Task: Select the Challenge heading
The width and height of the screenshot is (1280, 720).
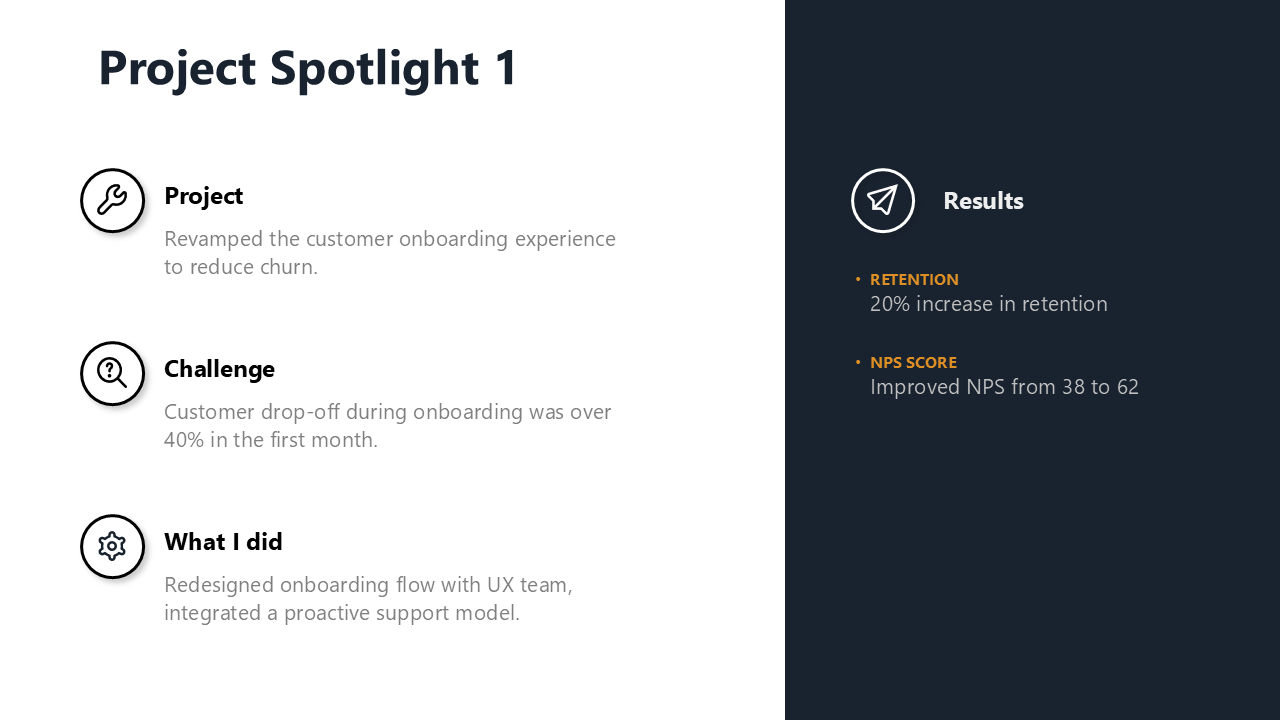Action: coord(219,369)
